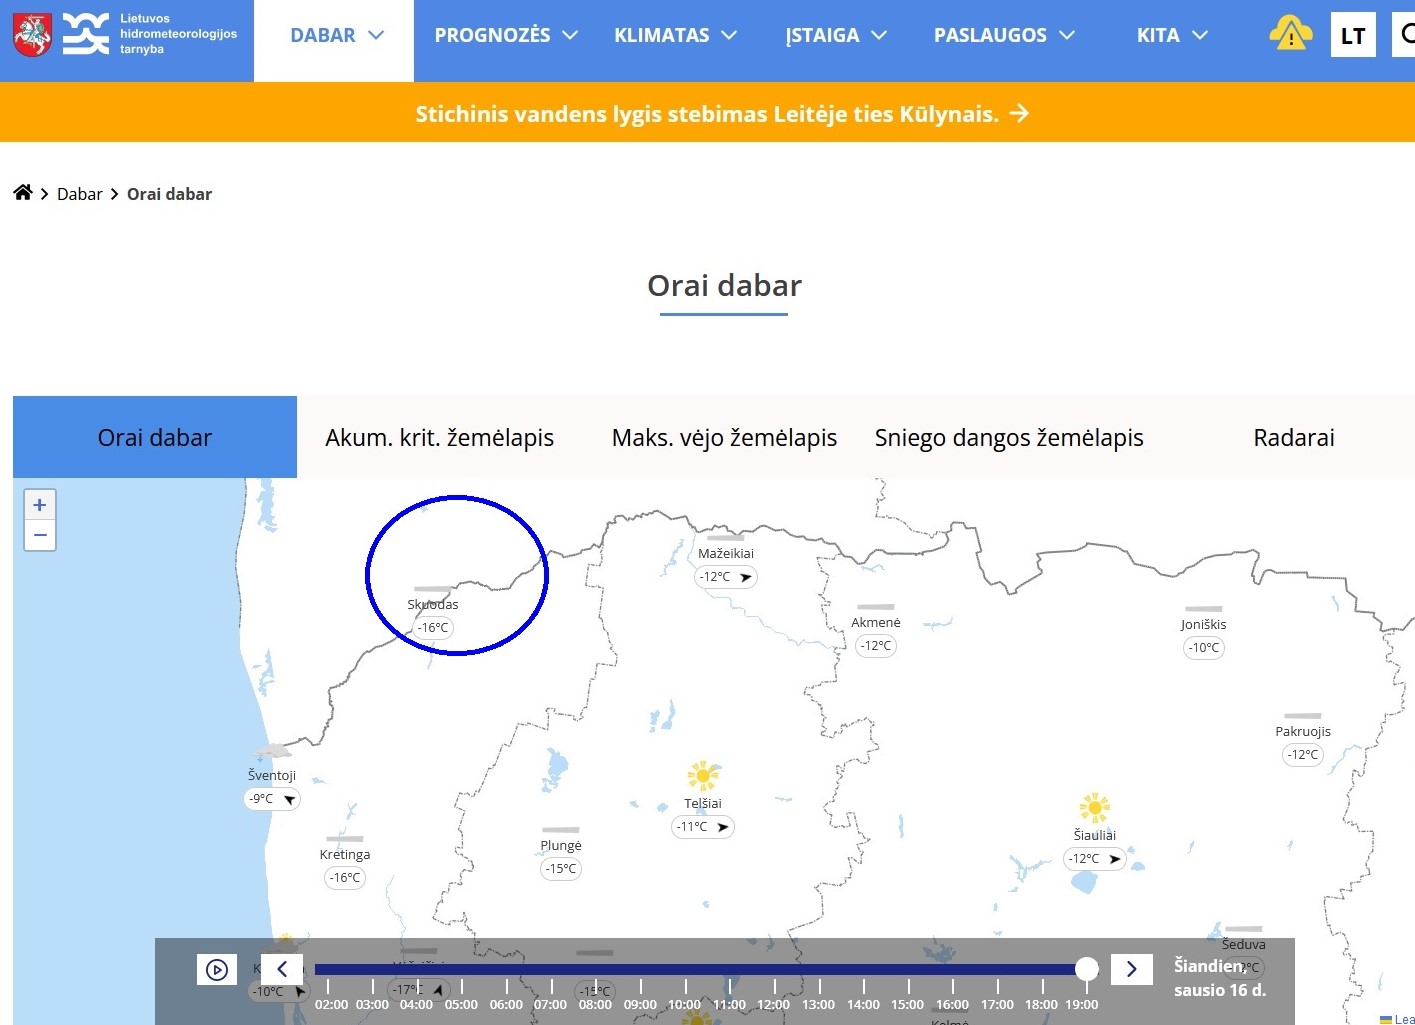This screenshot has height=1025, width=1415.
Task: Click the Šiauliai station label
Action: tap(1095, 835)
